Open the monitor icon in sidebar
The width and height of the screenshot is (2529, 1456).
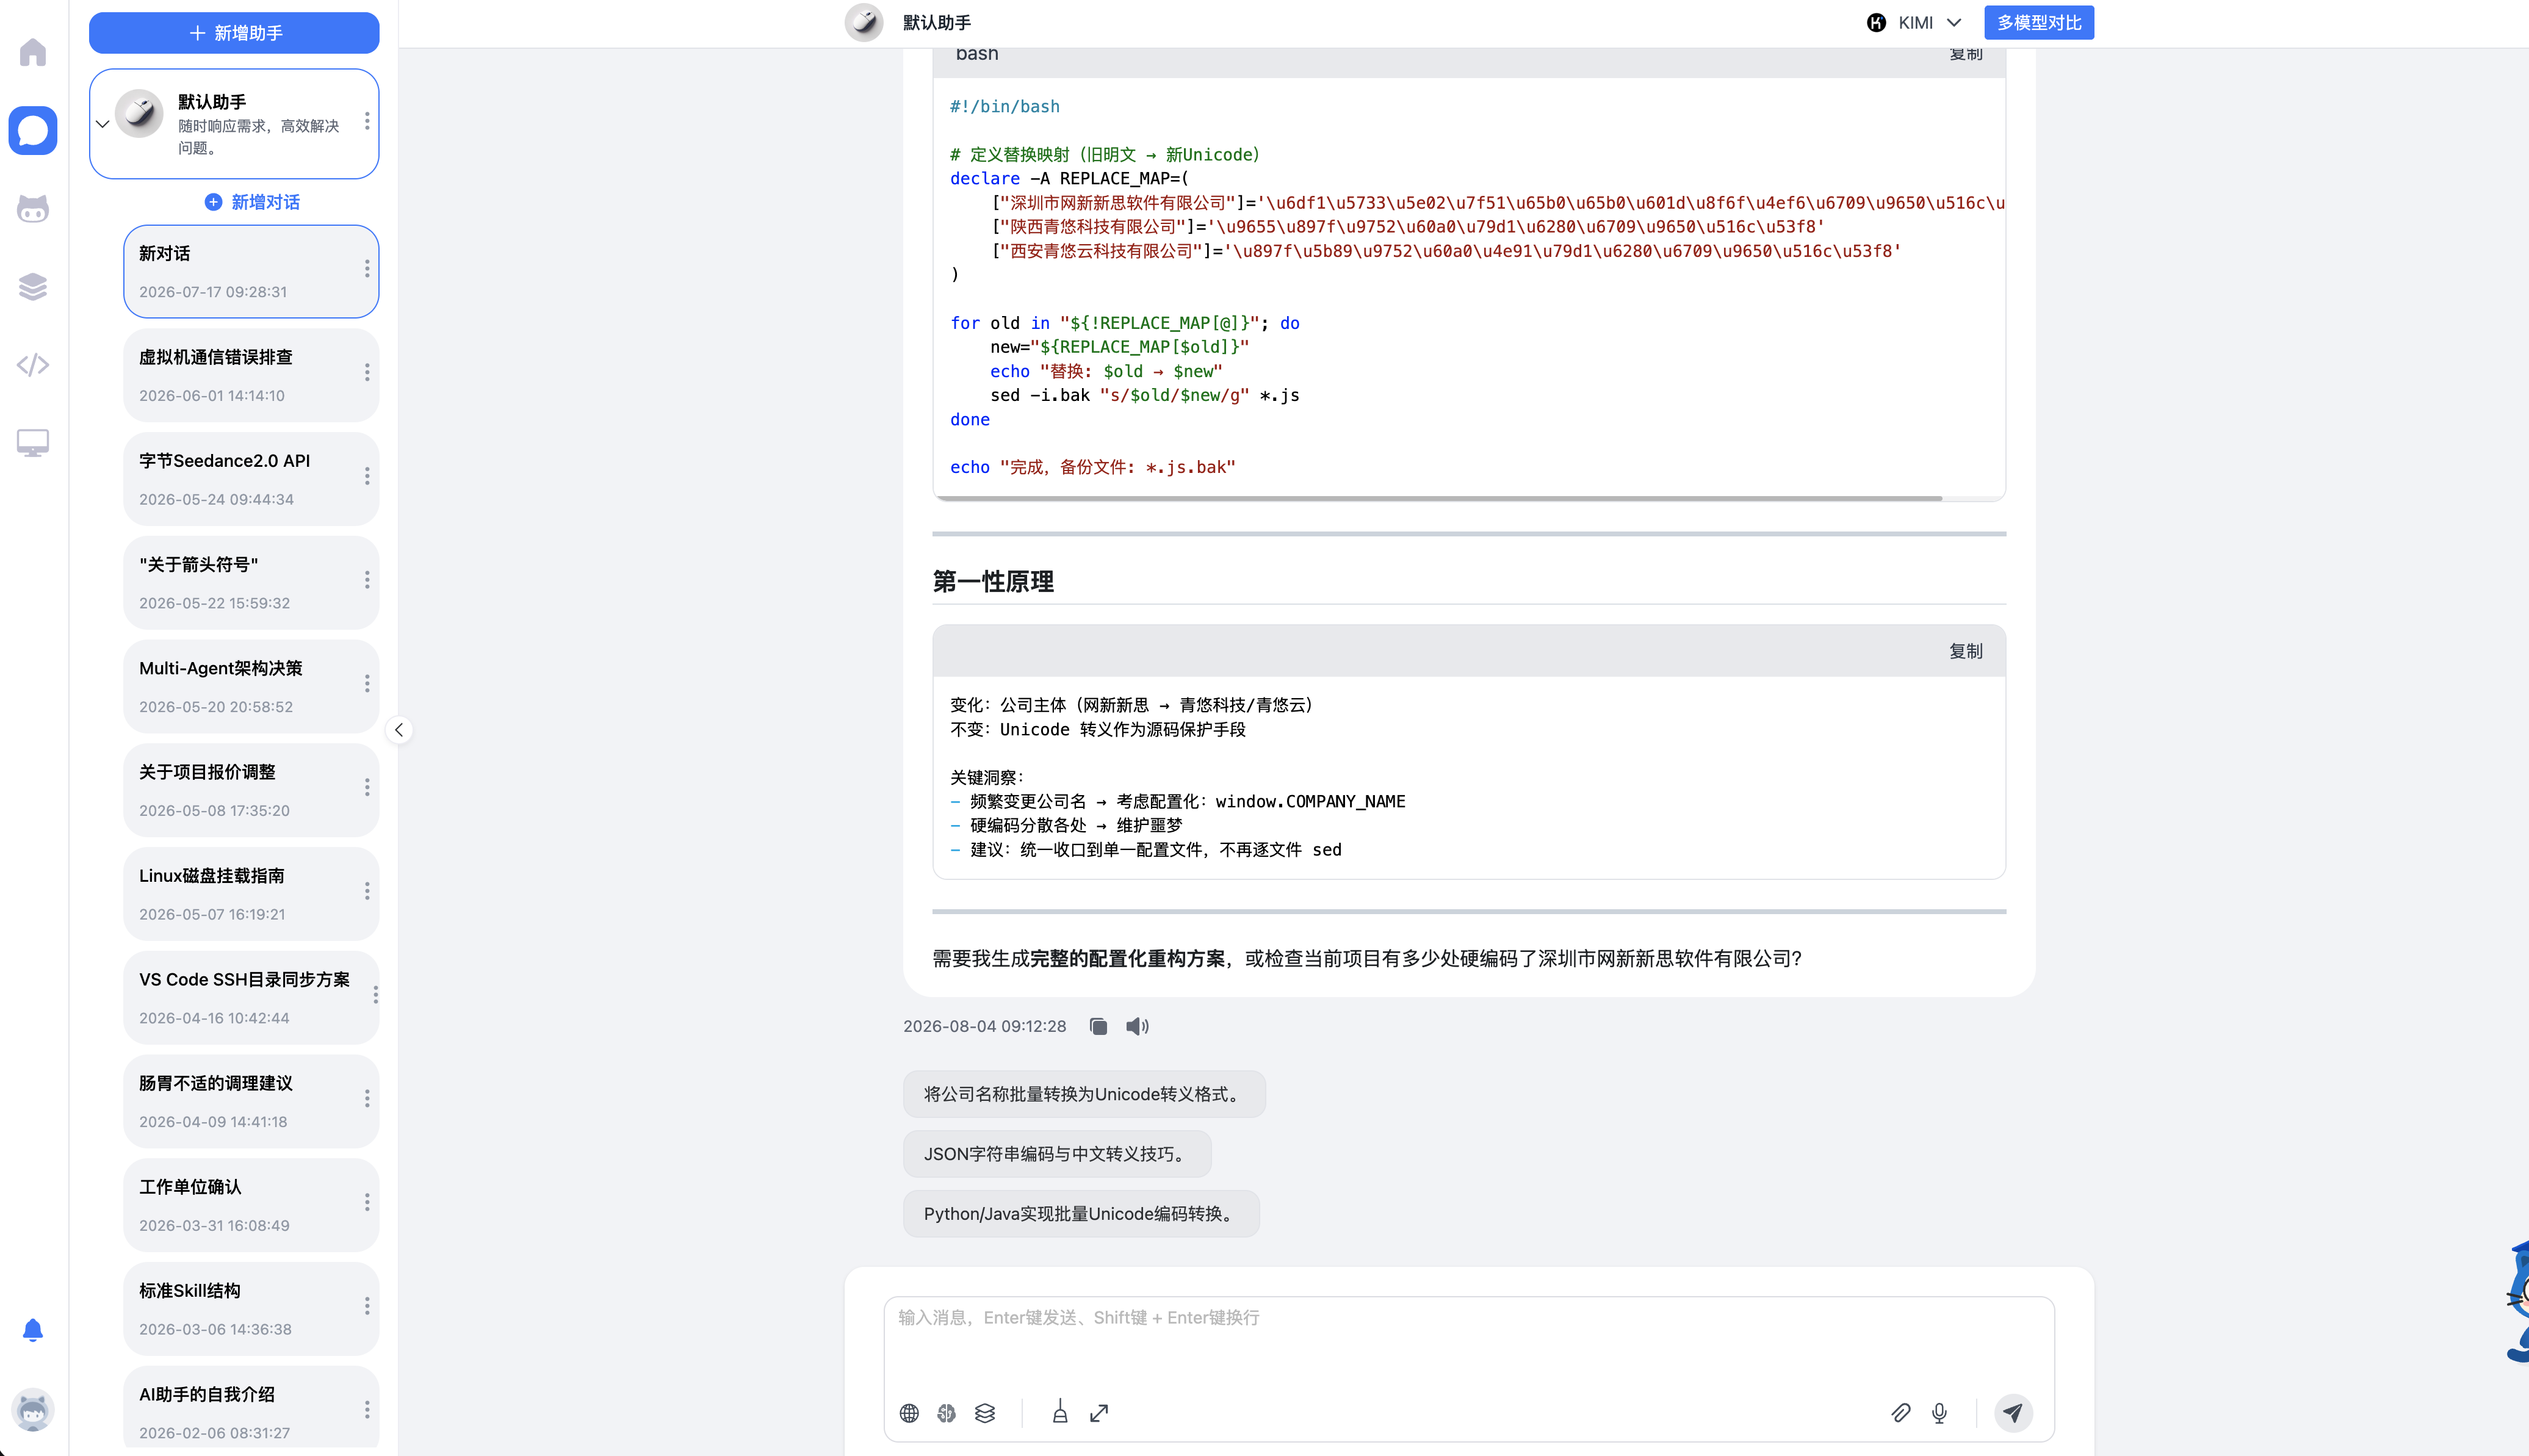[33, 443]
